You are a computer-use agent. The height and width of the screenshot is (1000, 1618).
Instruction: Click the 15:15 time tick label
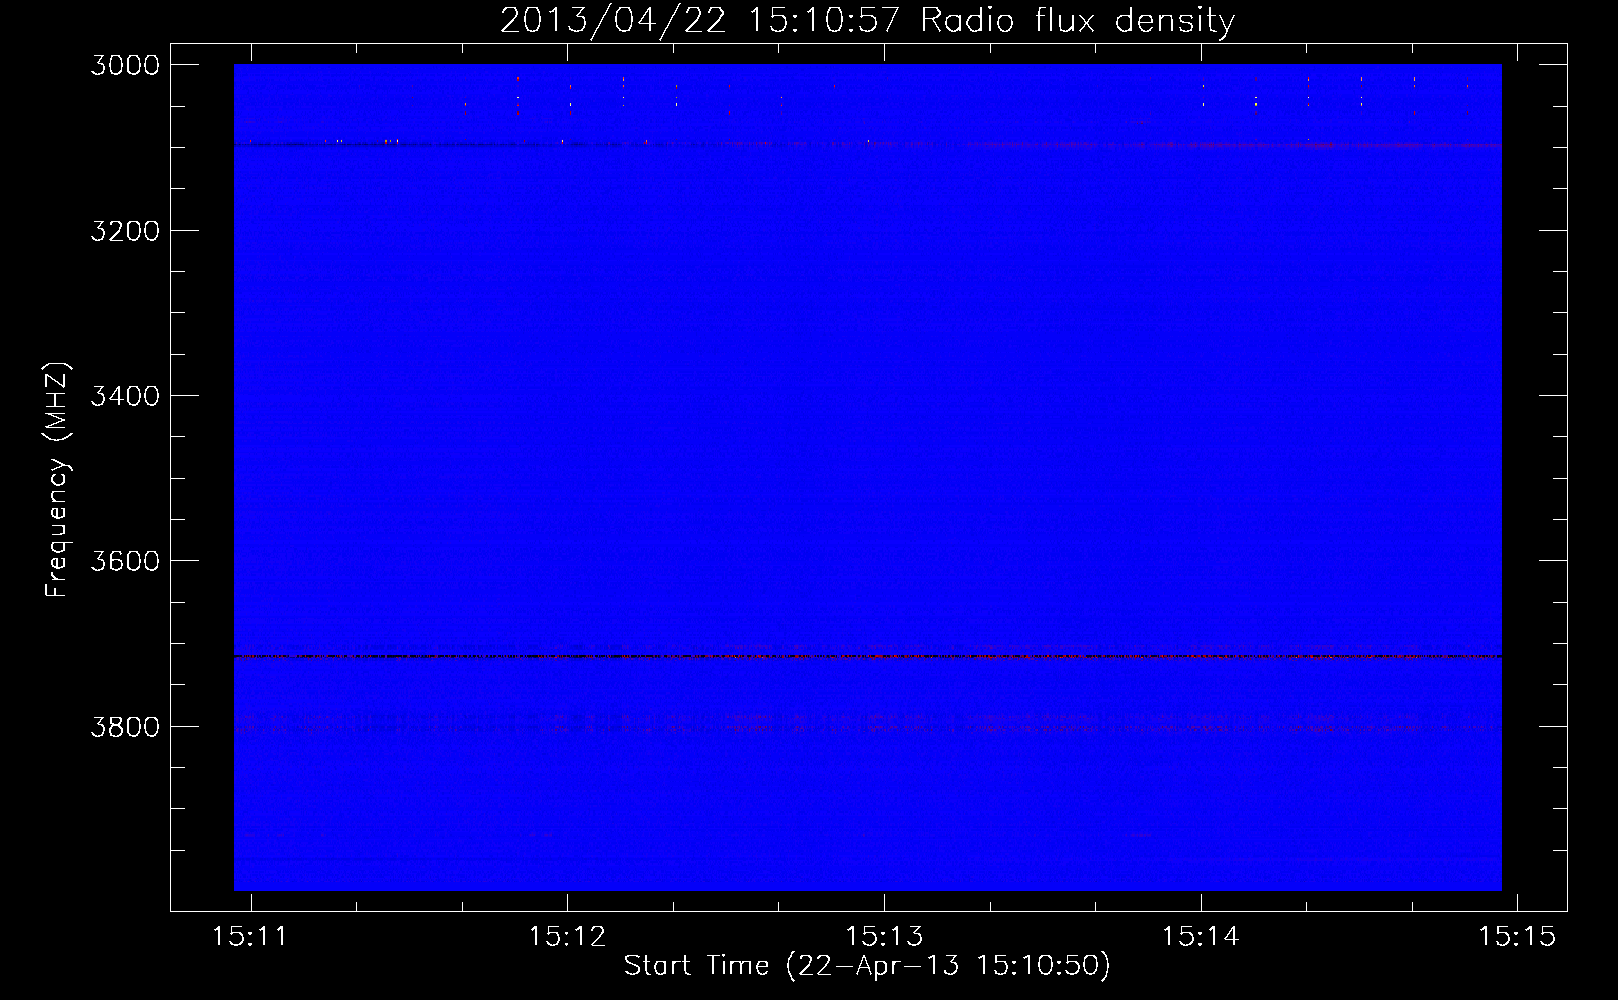pos(1517,936)
